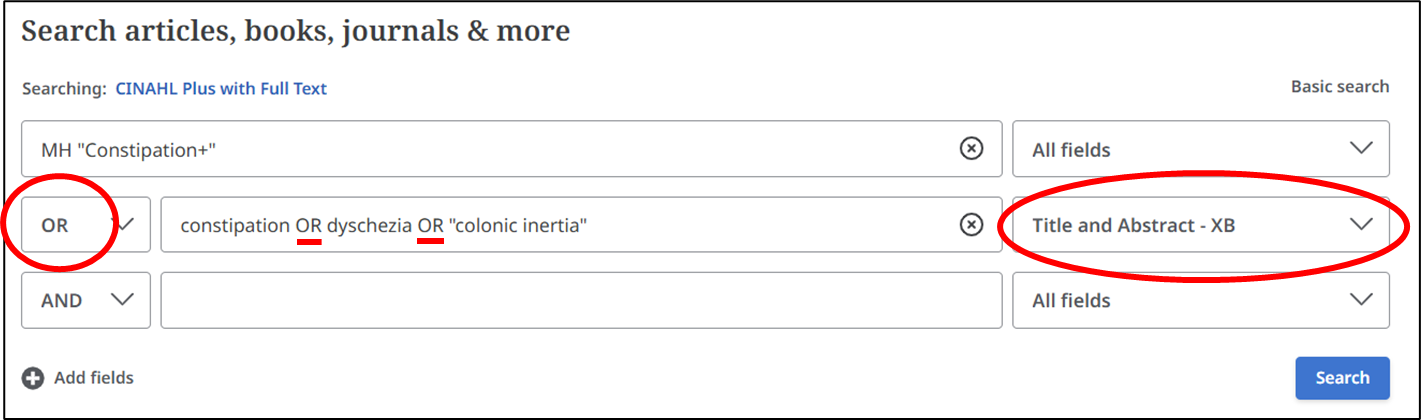Screen dimensions: 1421x420
Task: Open the AND boolean operator dropdown
Action: [86, 300]
